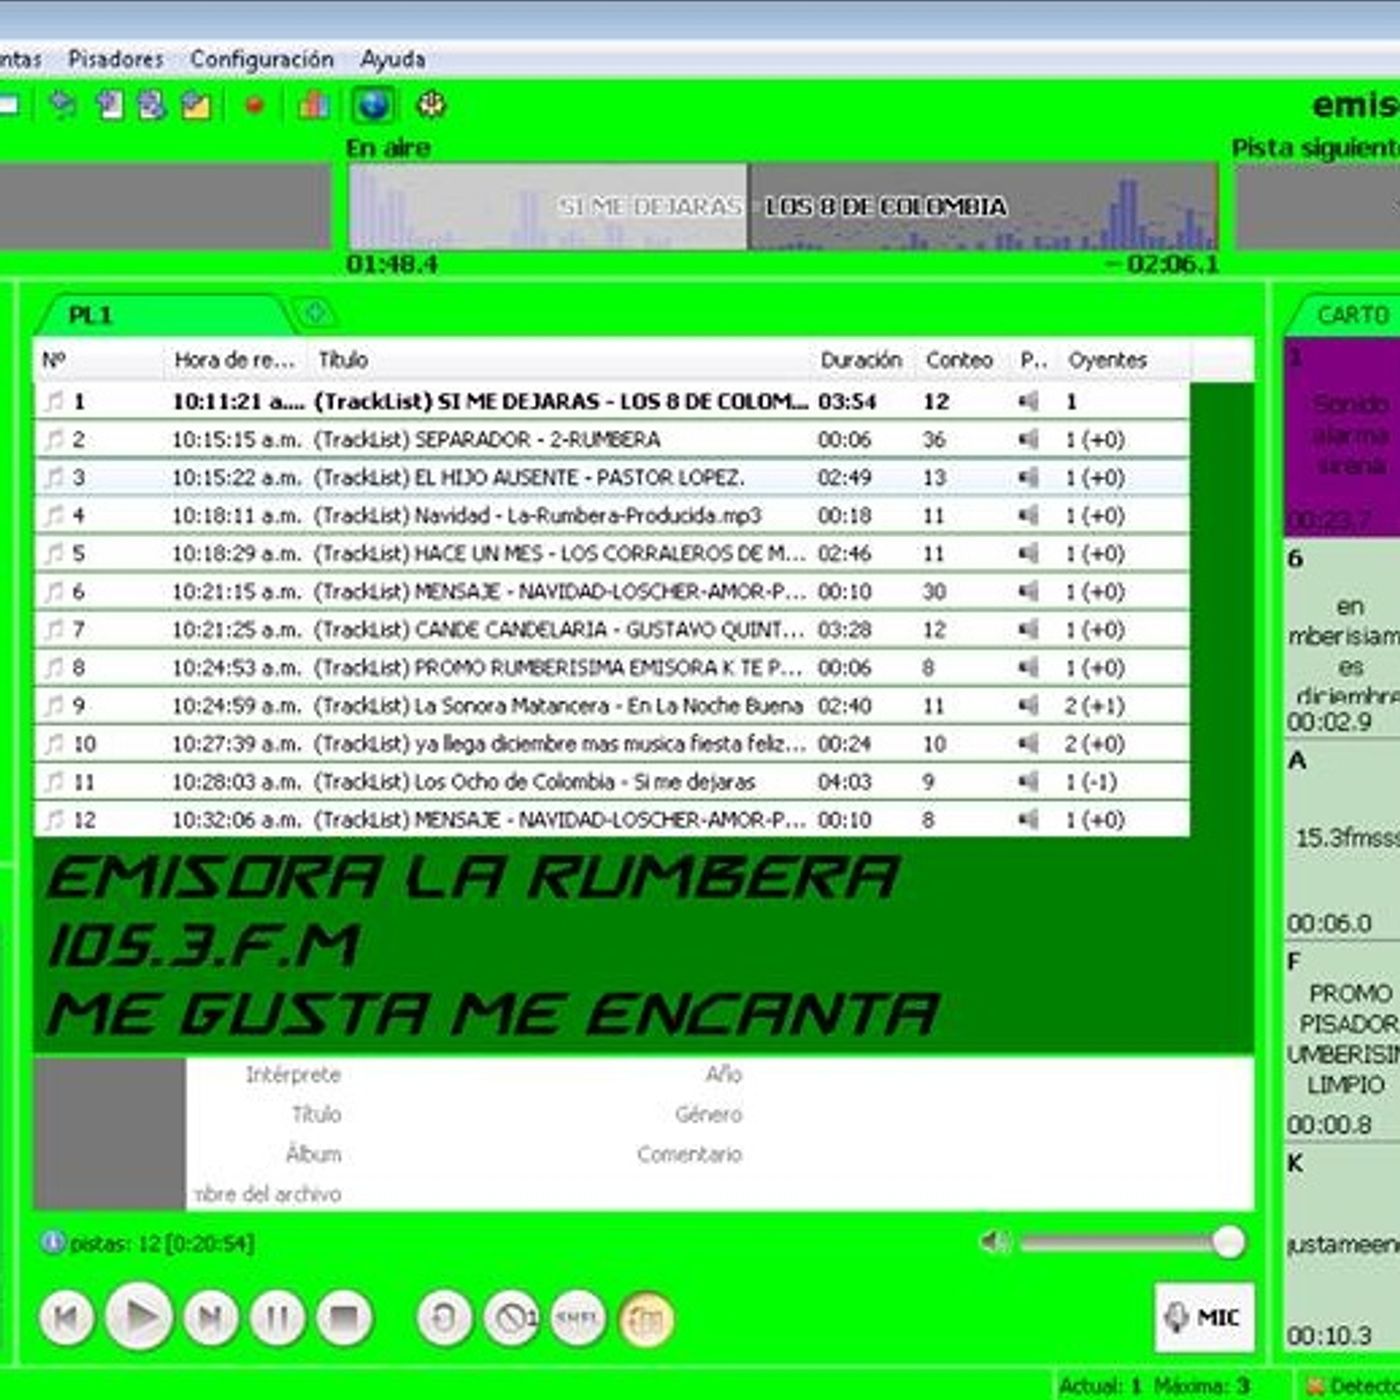Toggle the repeat loop button
The height and width of the screenshot is (1400, 1400).
445,1319
